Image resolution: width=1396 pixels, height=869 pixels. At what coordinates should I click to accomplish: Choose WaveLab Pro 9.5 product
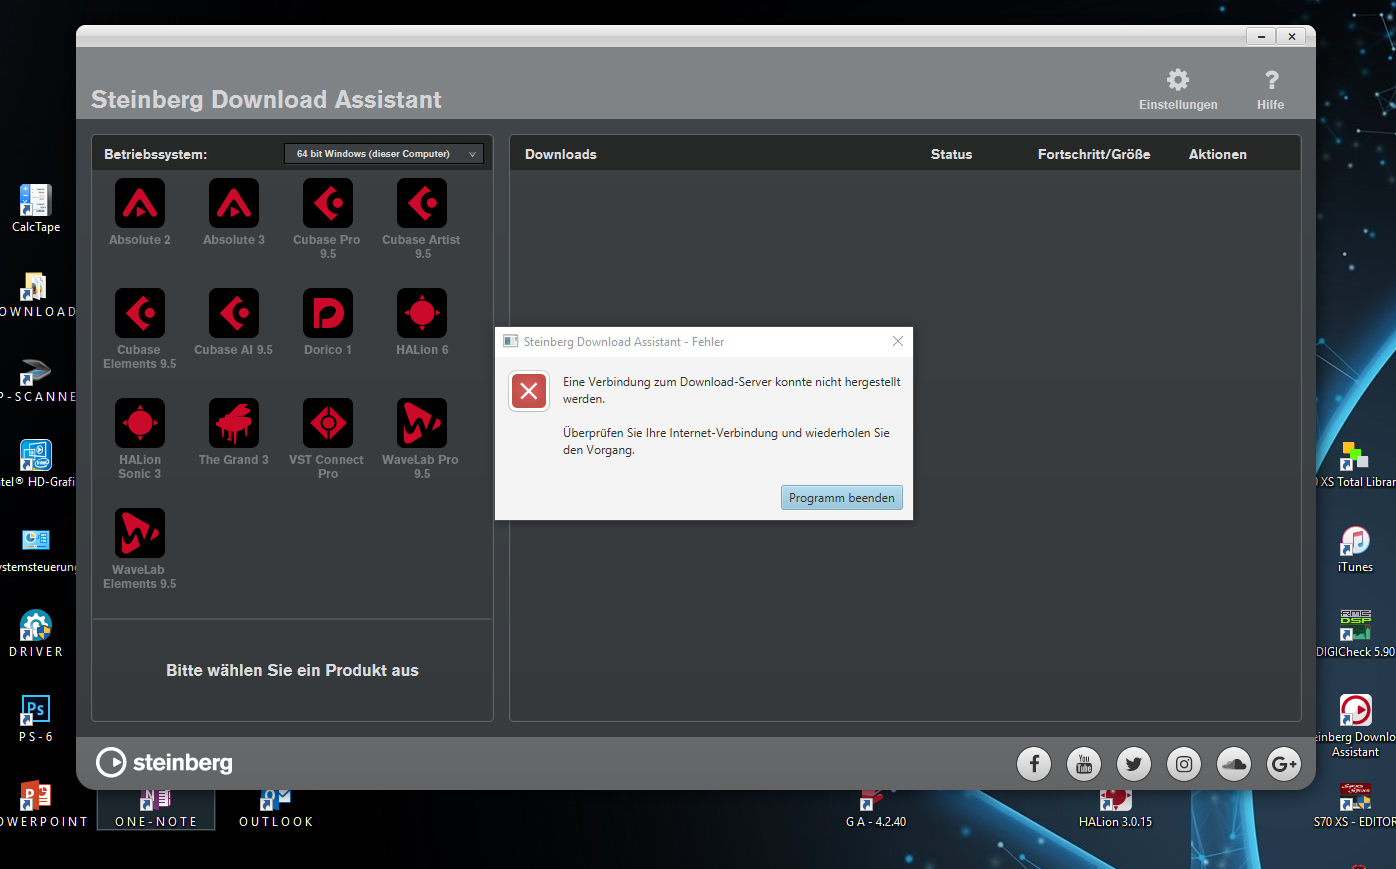(x=422, y=423)
